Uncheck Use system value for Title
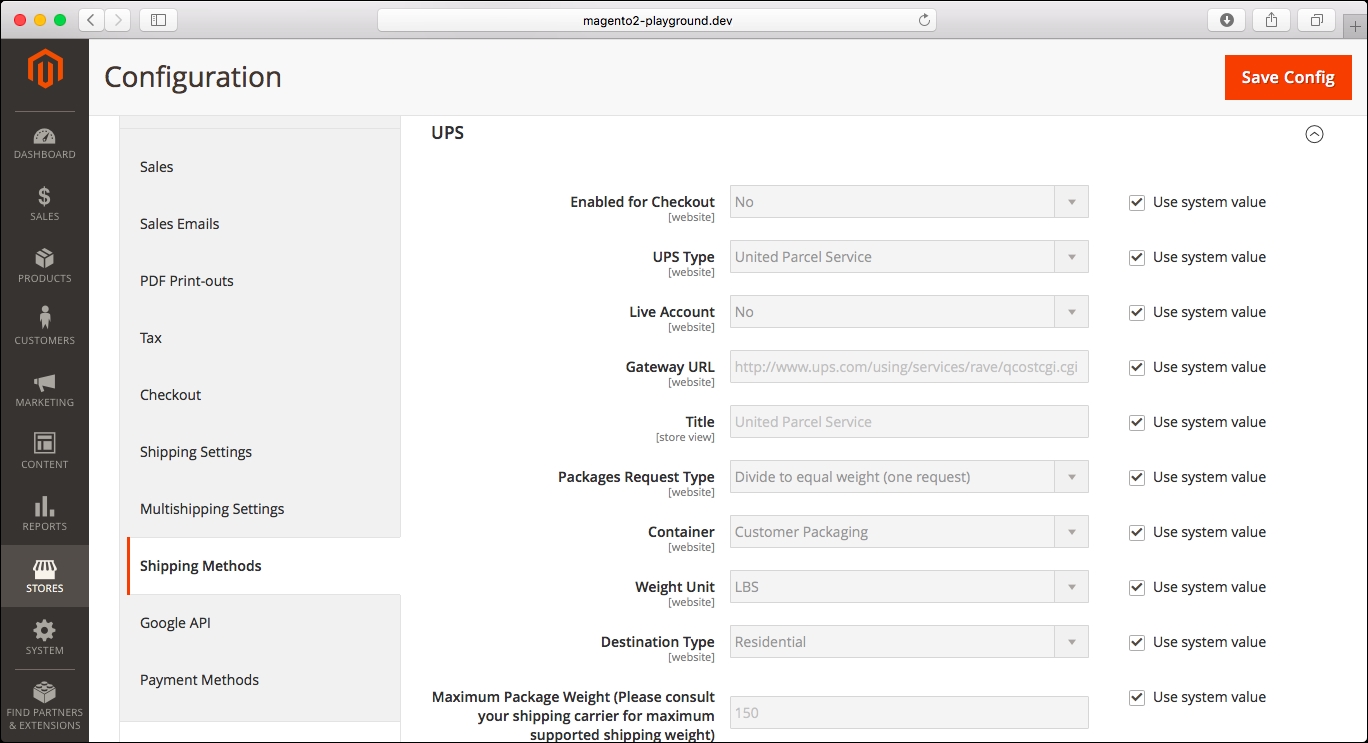This screenshot has height=743, width=1368. point(1136,422)
